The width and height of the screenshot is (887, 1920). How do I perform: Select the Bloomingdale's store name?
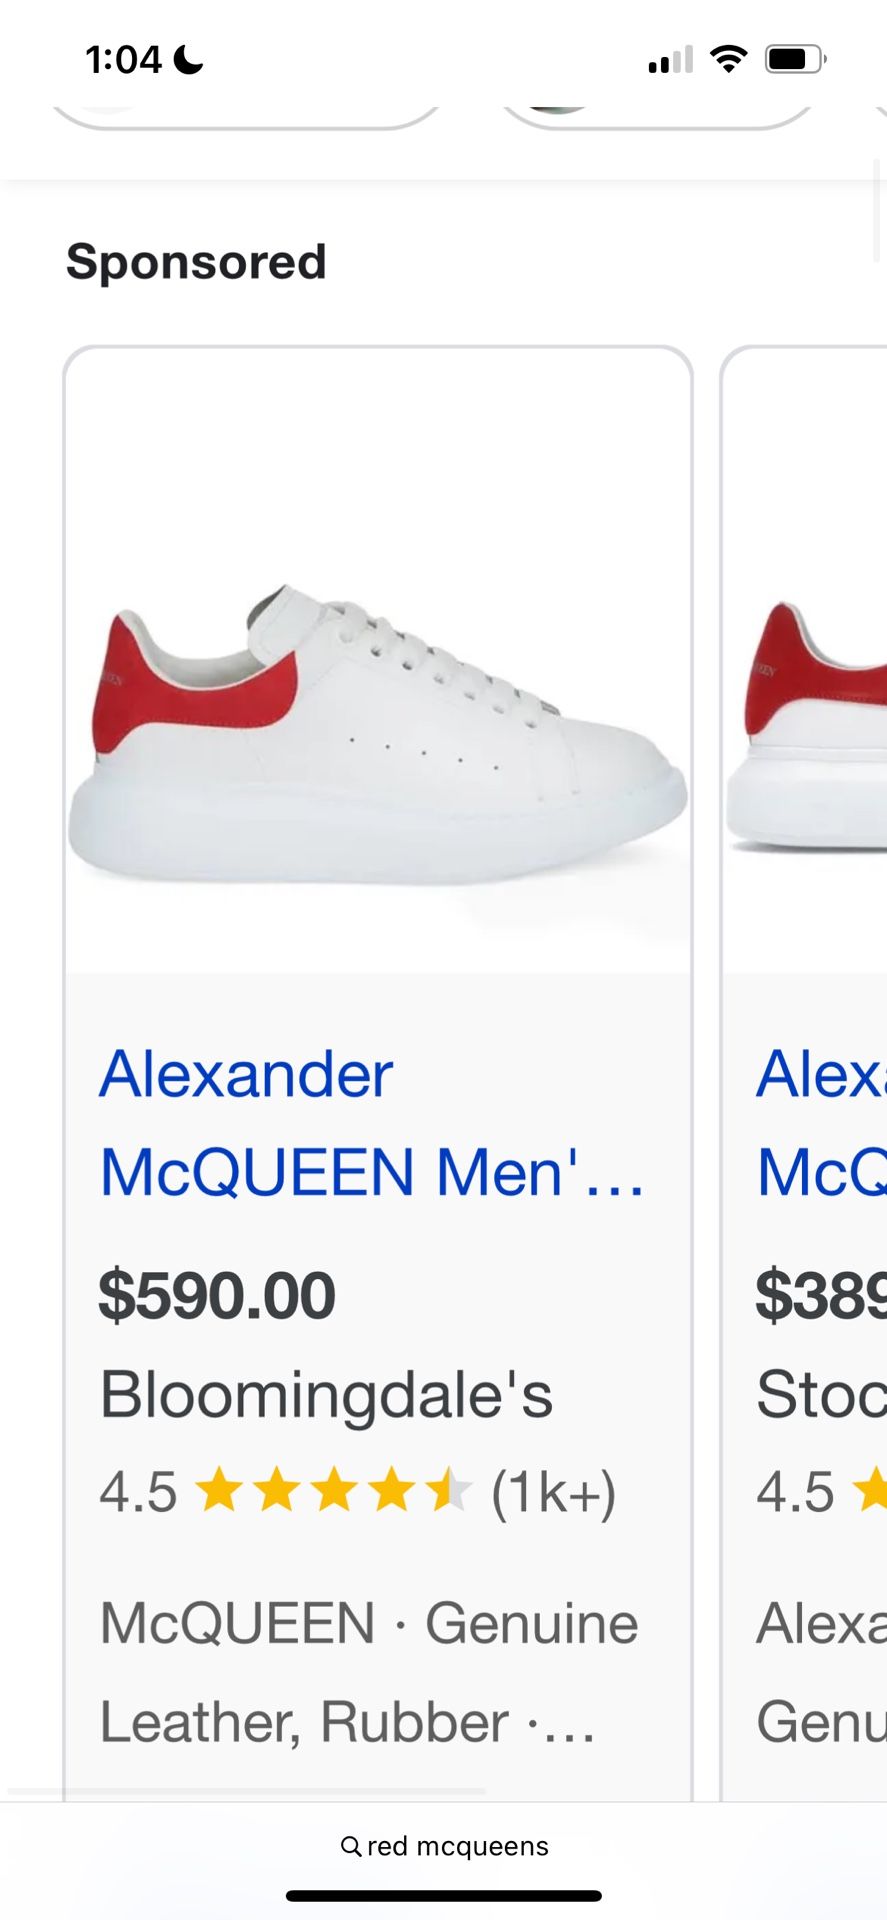[326, 1394]
